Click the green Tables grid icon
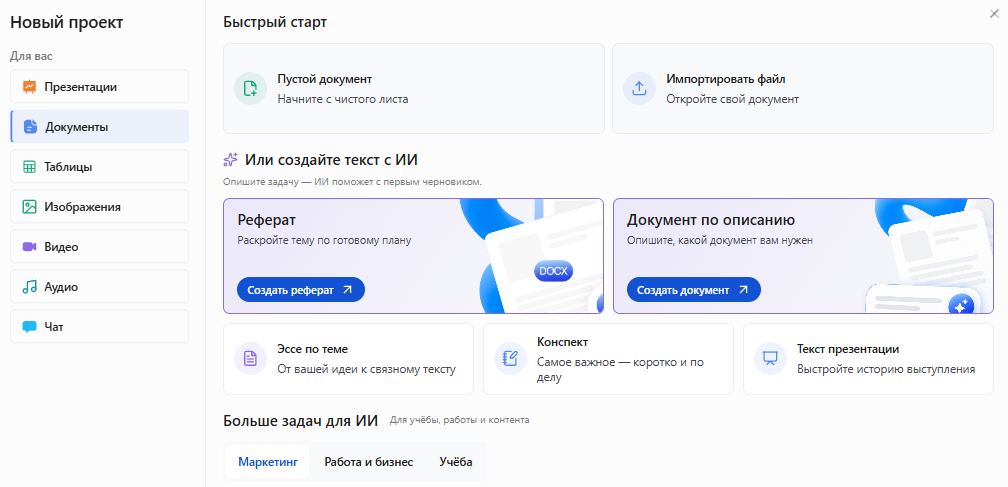 click(x=30, y=167)
